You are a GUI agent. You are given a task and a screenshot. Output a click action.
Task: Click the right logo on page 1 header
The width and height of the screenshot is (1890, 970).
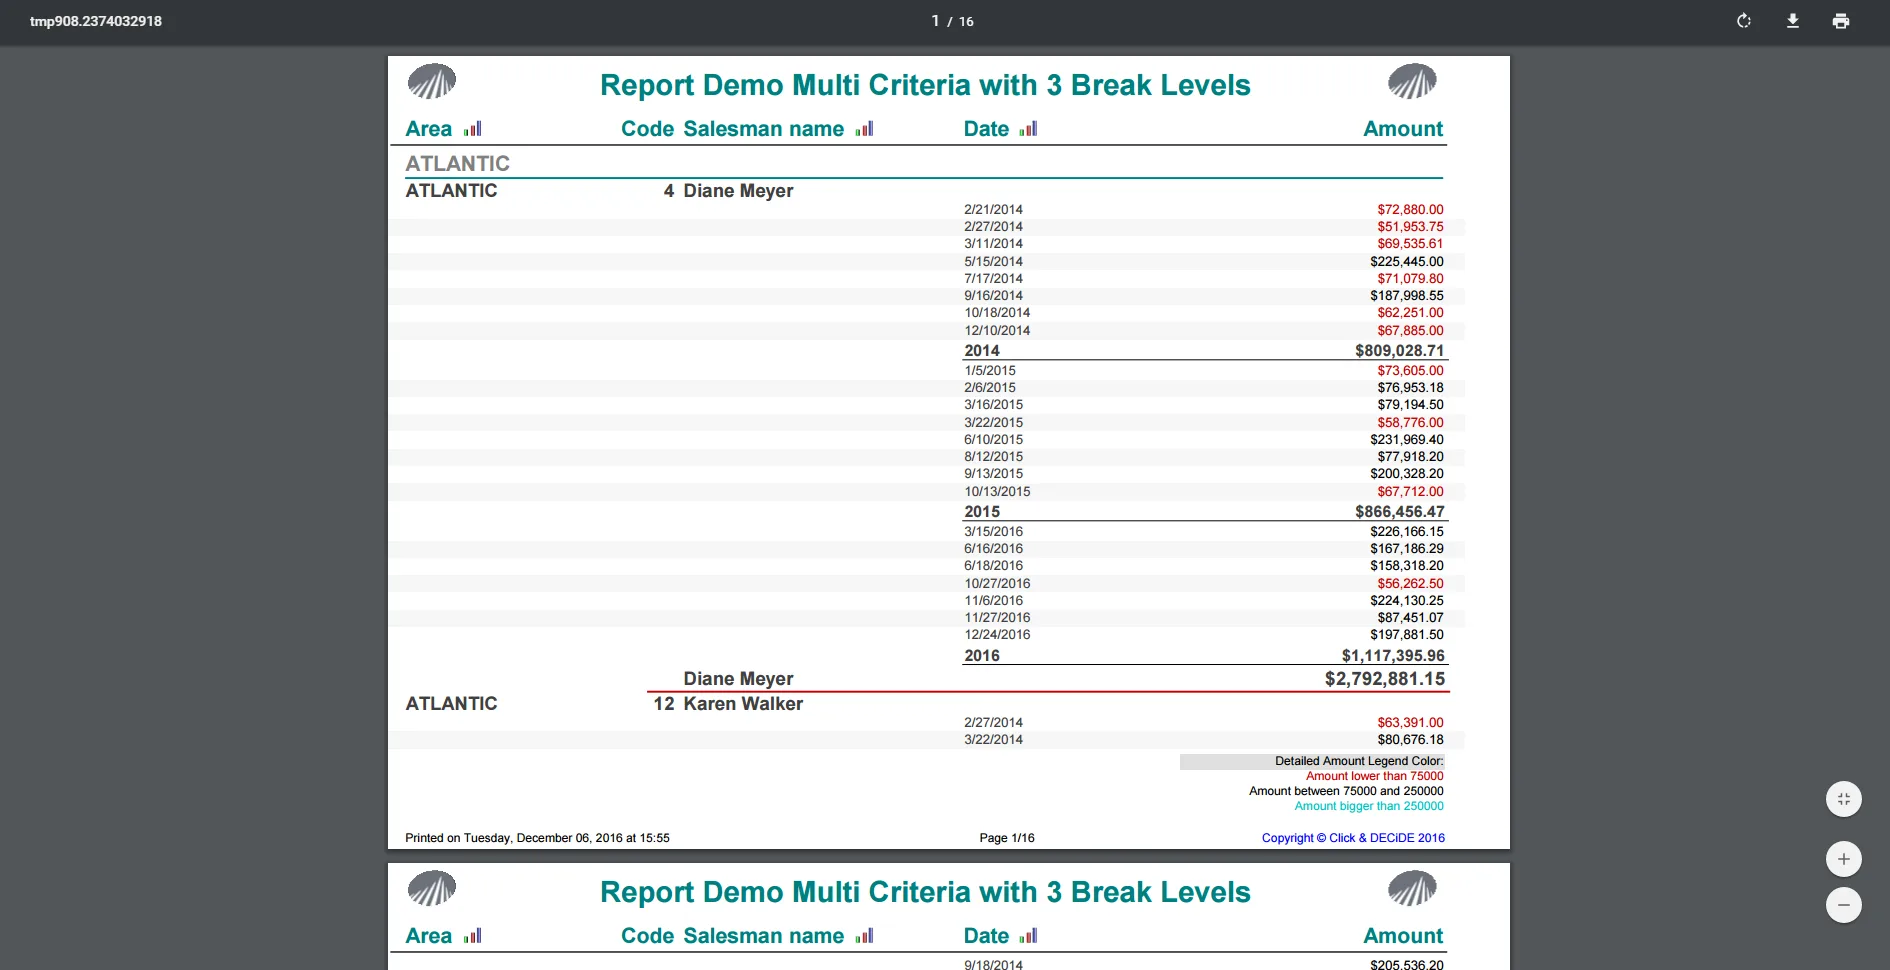(x=1412, y=81)
